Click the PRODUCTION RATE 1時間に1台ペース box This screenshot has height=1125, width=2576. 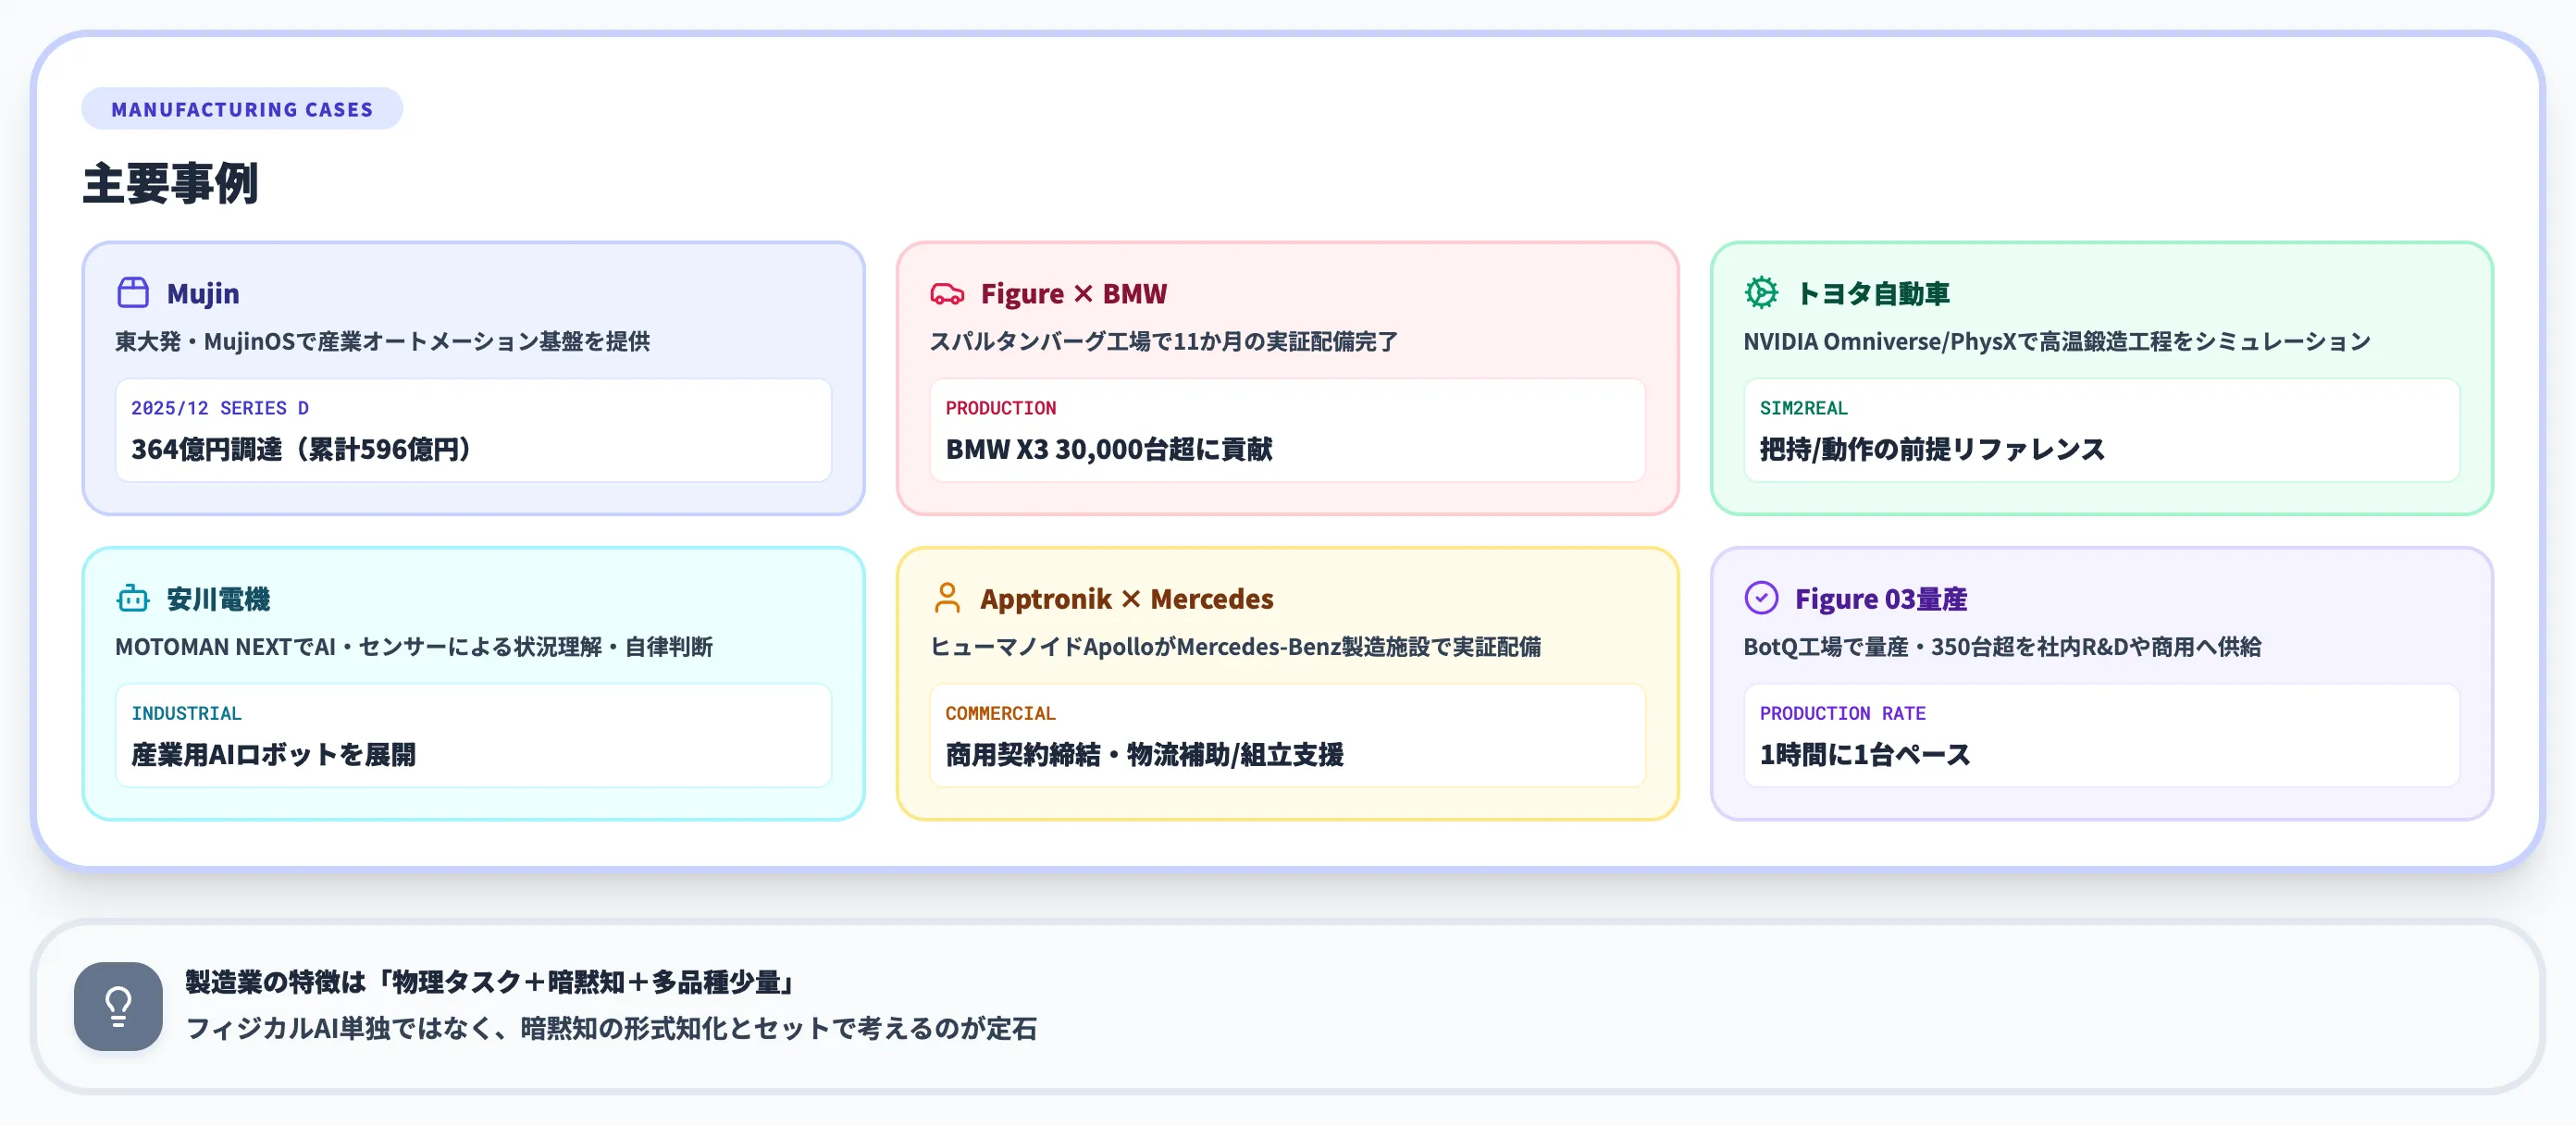pyautogui.click(x=2101, y=735)
